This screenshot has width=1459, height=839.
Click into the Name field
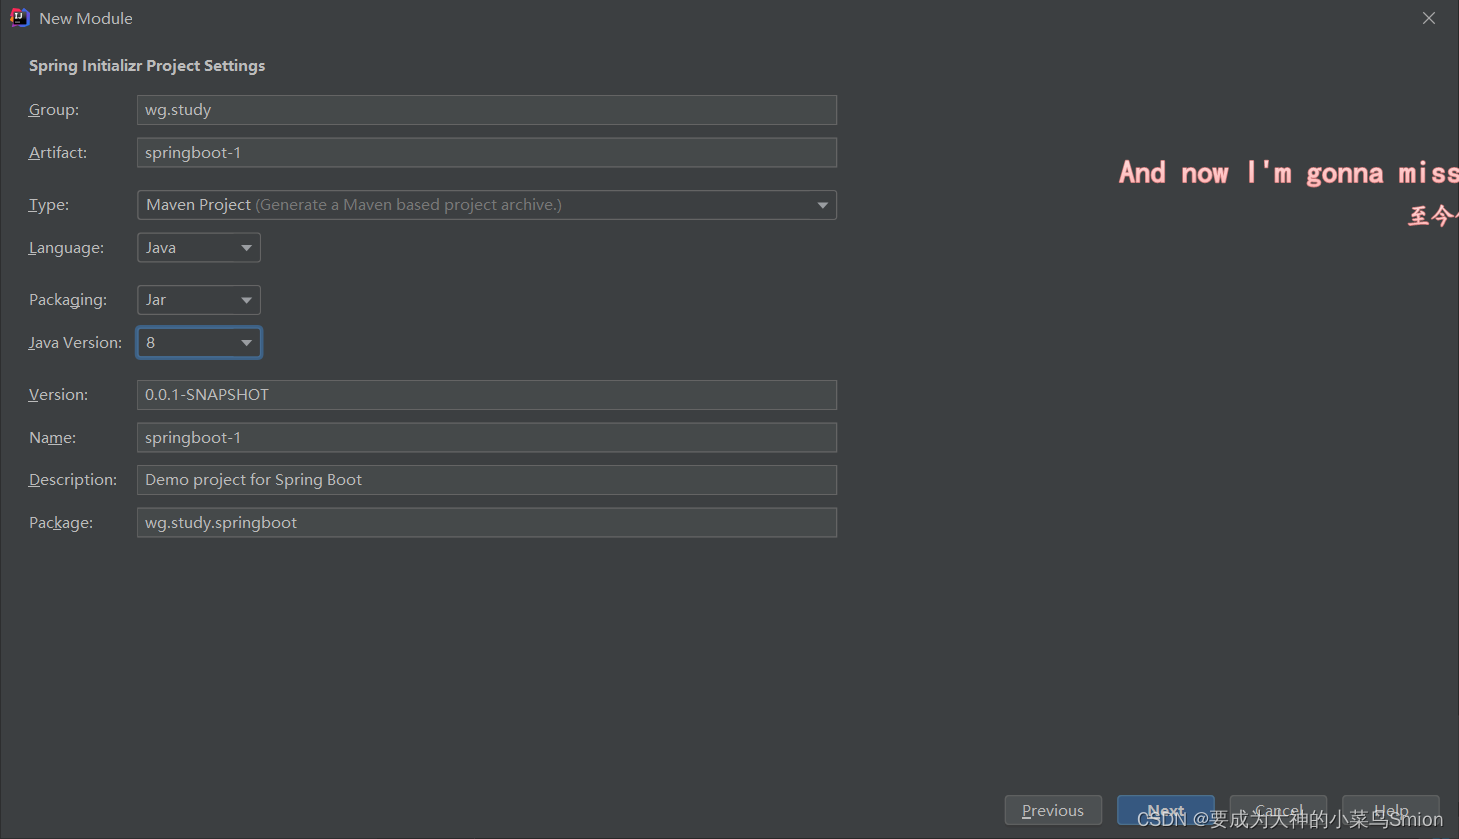487,438
